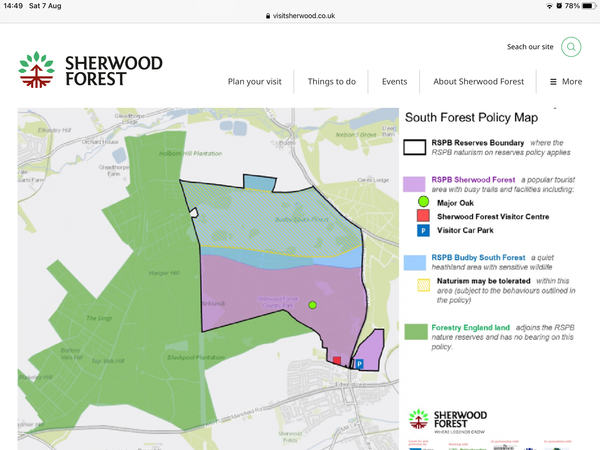Tap the visitsherwood.co.uk address bar
This screenshot has height=450, width=600.
click(x=300, y=16)
